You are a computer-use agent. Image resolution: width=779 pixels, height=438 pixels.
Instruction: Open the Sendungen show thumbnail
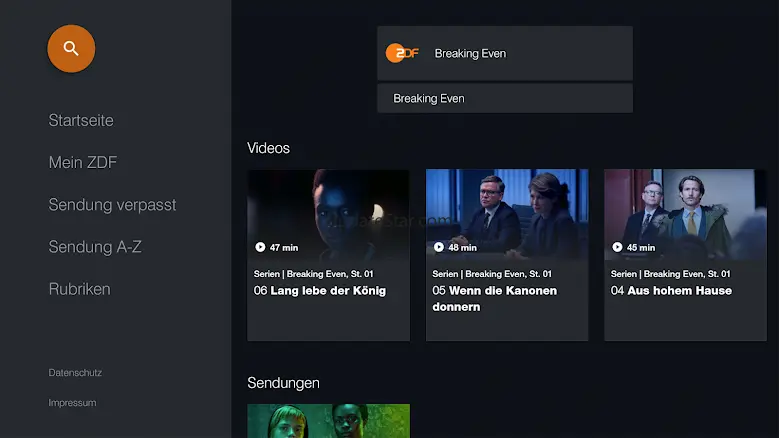(328, 421)
